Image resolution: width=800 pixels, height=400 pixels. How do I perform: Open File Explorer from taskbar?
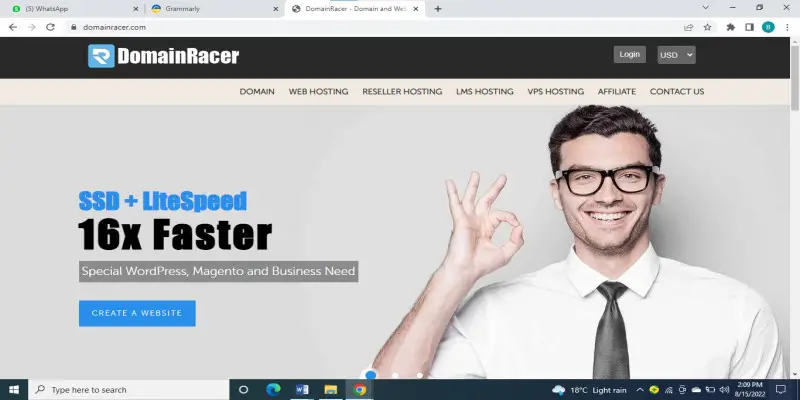331,390
